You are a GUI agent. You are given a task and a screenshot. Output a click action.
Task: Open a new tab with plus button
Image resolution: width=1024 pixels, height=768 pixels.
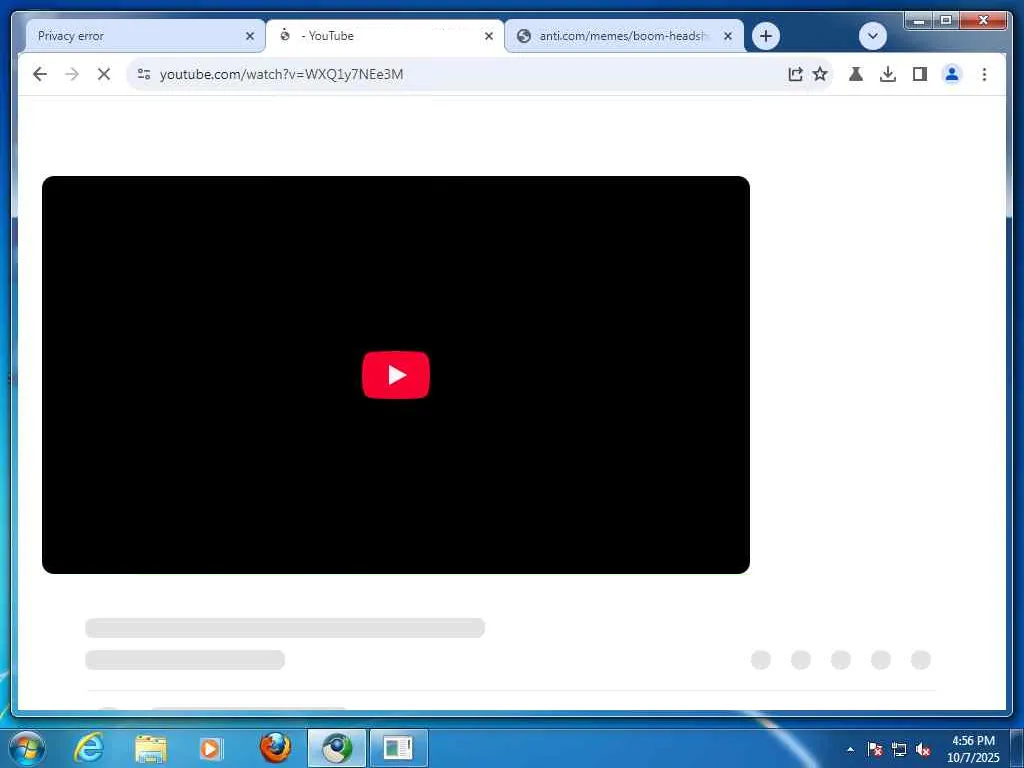click(x=766, y=36)
